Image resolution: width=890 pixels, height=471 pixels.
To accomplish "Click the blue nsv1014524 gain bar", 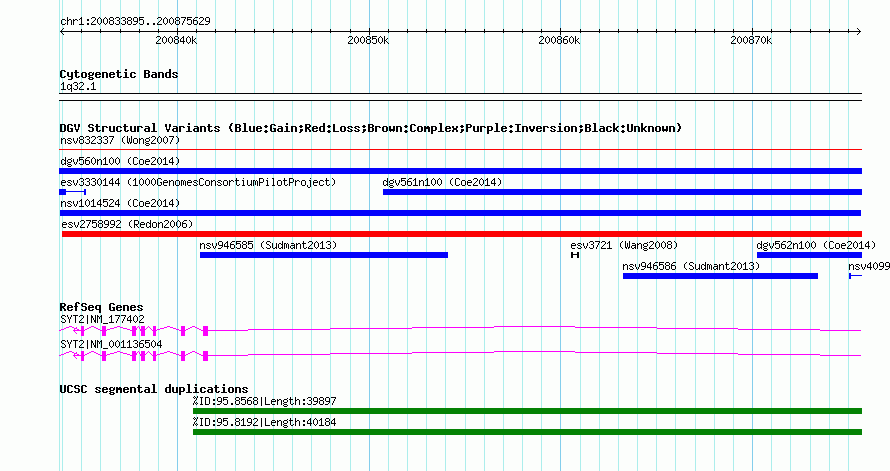I will tap(460, 213).
